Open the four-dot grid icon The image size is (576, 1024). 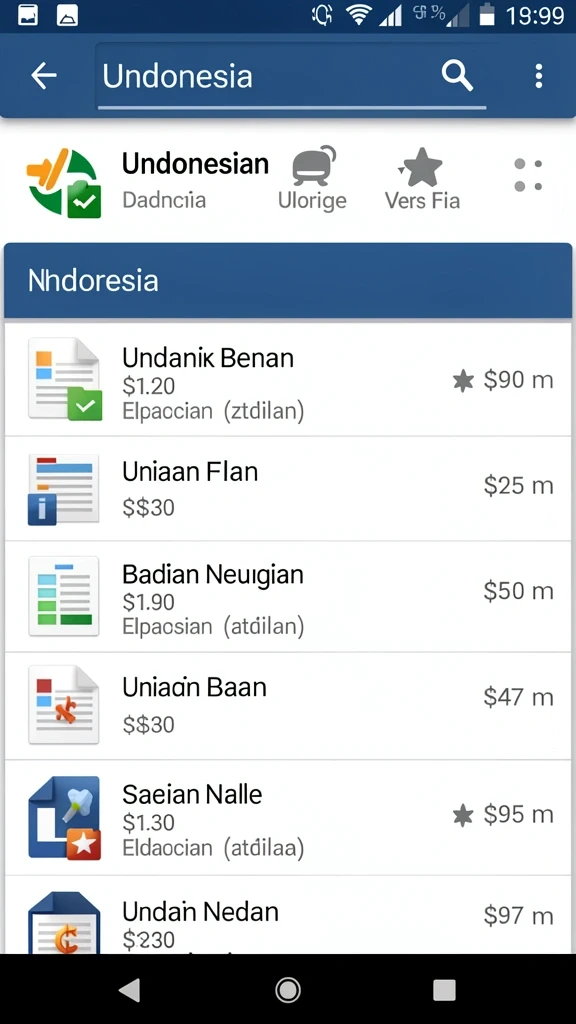tap(528, 175)
